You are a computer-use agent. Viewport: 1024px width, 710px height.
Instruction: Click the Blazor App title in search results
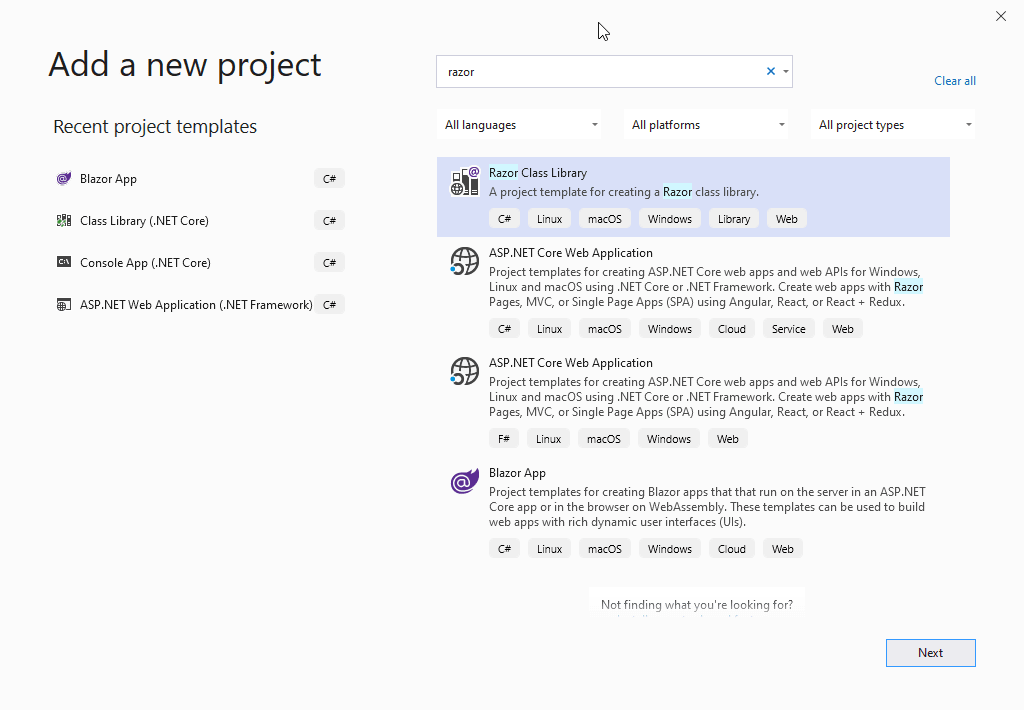[517, 473]
